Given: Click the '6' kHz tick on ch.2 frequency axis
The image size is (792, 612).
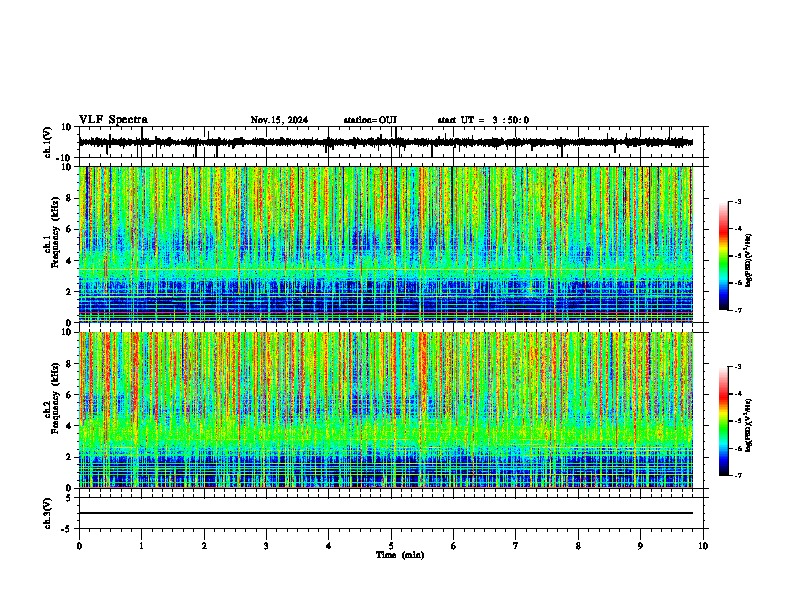Looking at the screenshot, I should (70, 395).
